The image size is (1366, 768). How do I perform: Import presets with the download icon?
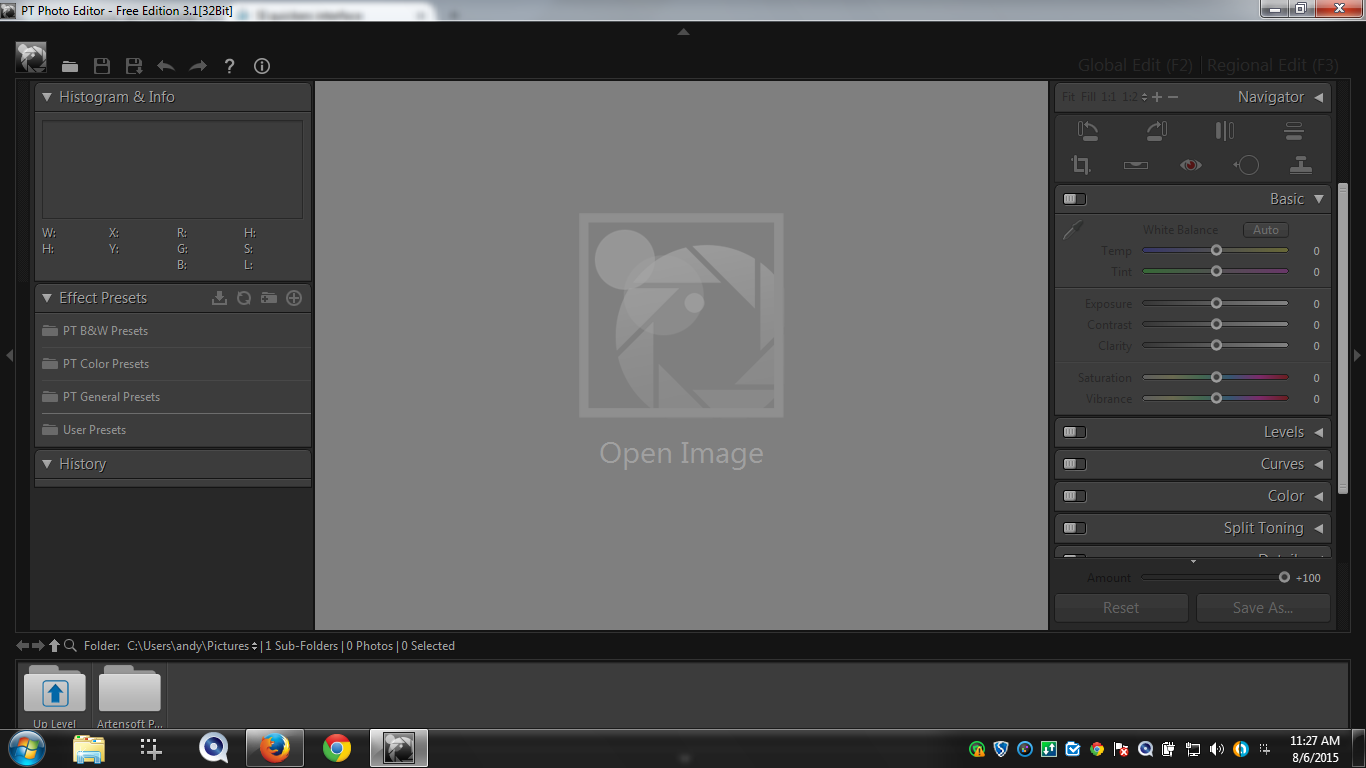tap(220, 298)
